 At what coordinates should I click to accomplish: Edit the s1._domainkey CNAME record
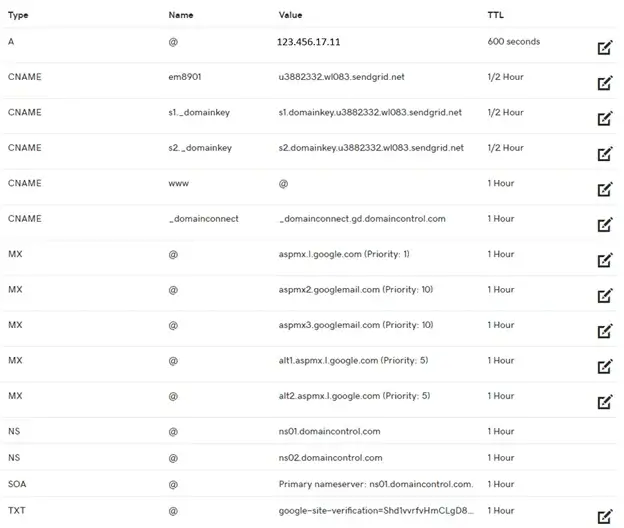tap(605, 118)
